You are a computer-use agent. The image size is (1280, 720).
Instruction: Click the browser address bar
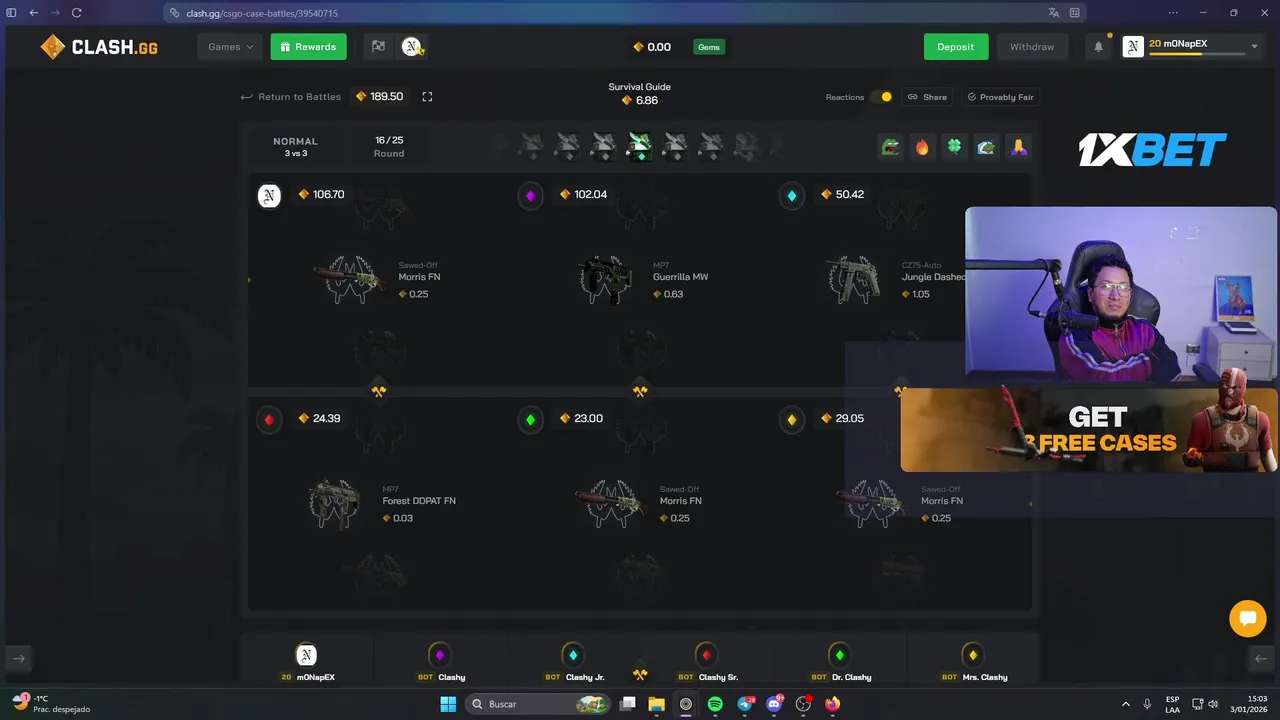pyautogui.click(x=600, y=13)
